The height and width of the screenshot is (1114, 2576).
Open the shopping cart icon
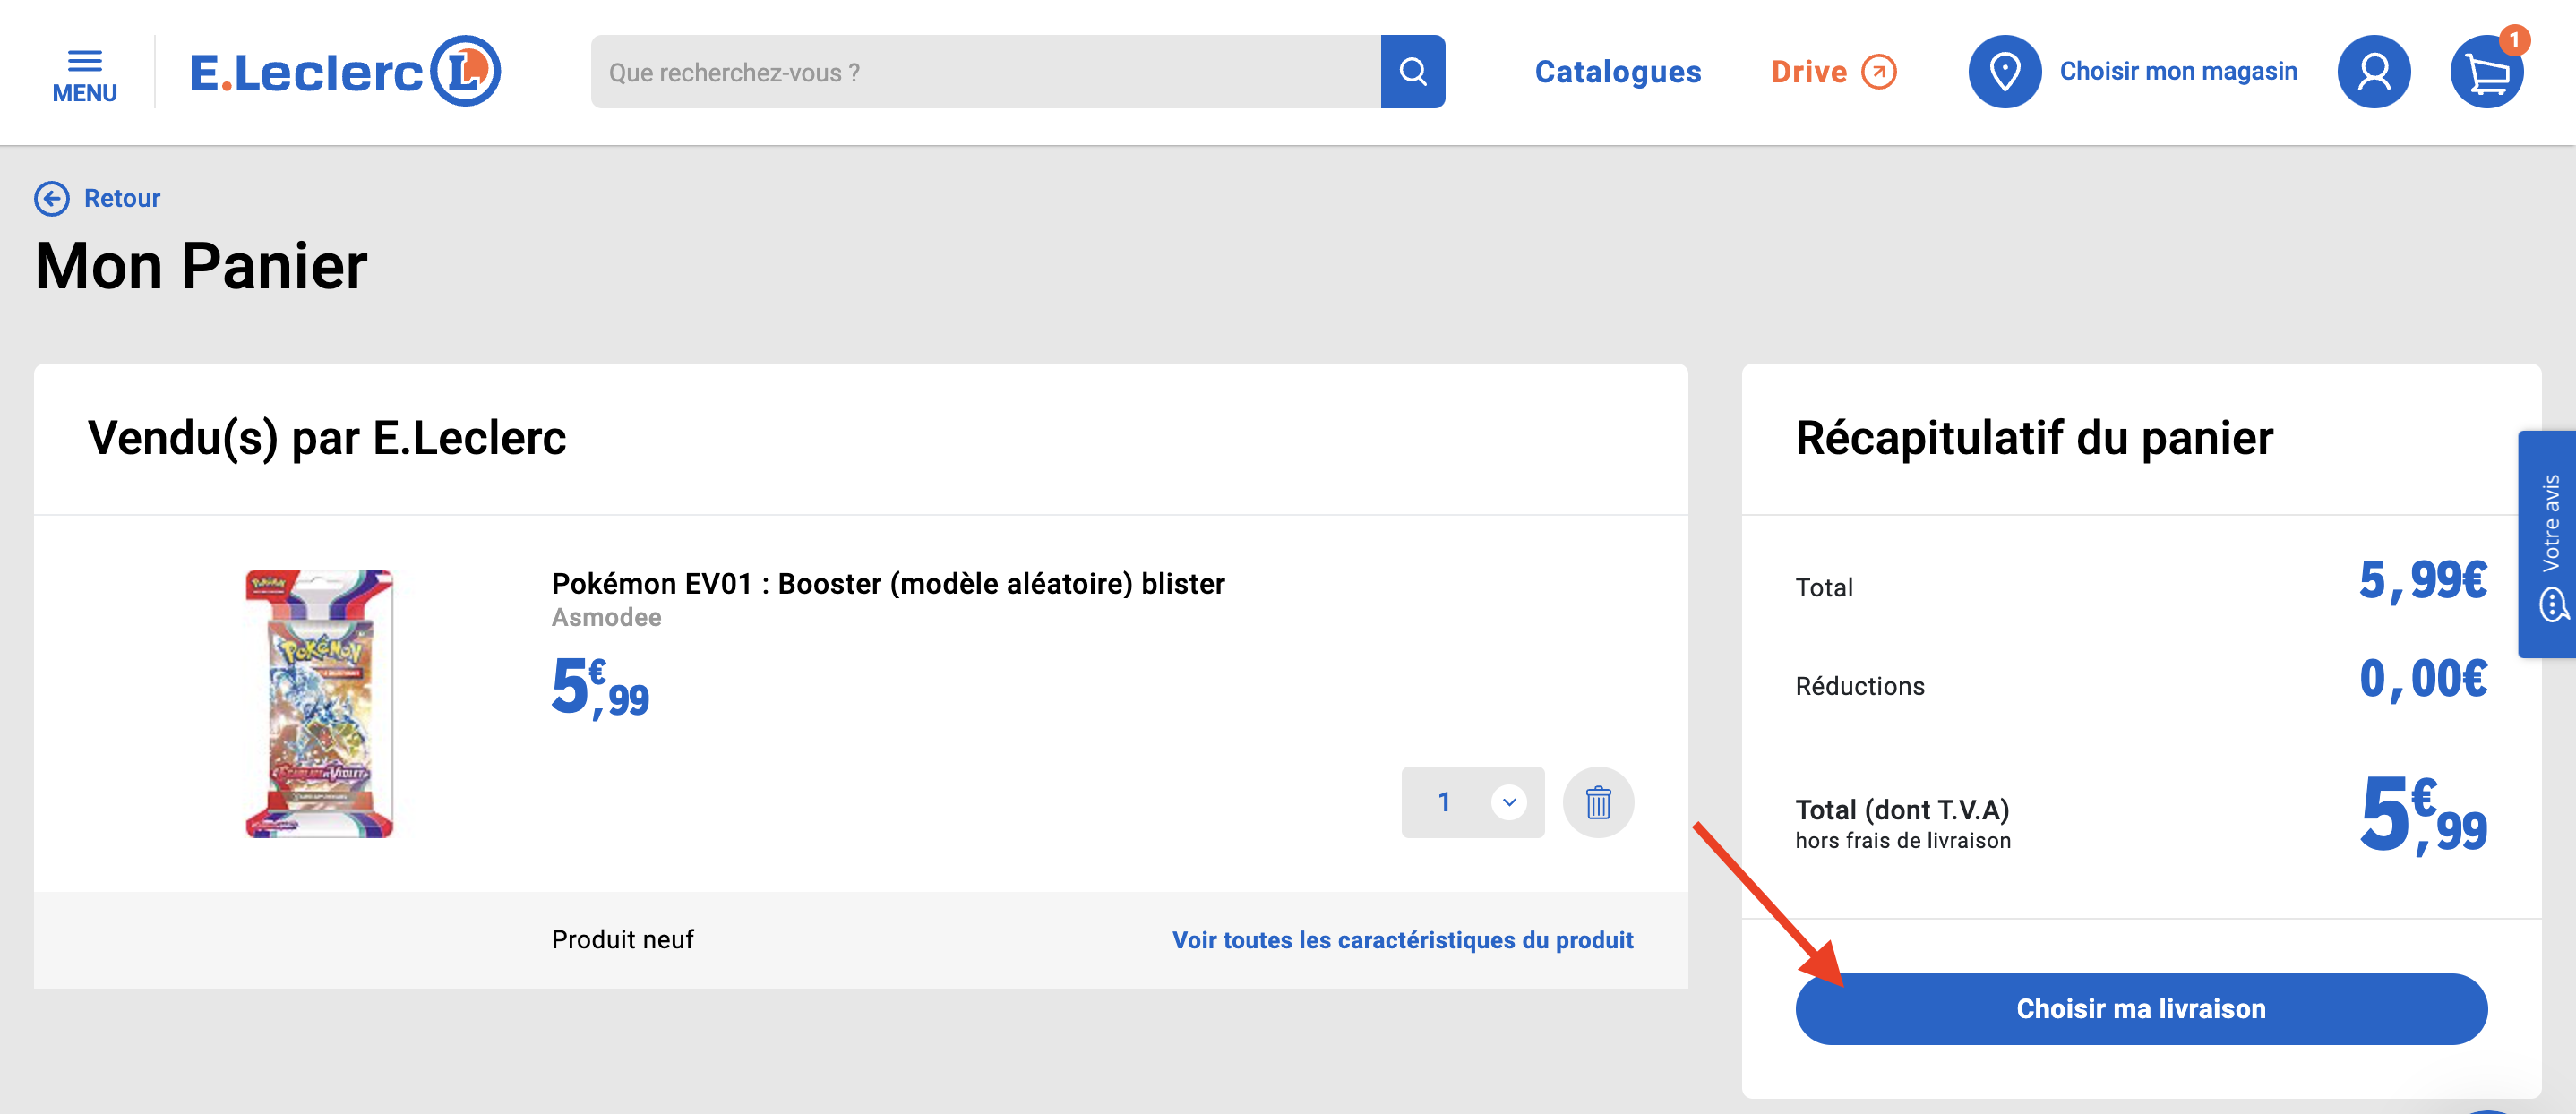(x=2486, y=72)
